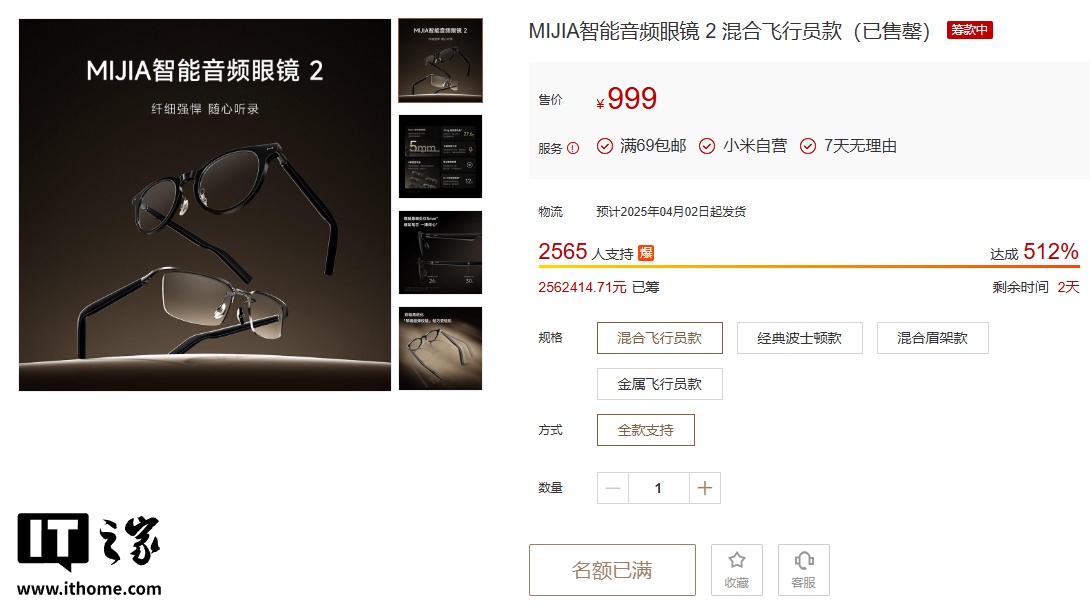This screenshot has height=610, width=1092.
Task: Select the 金属飞行员款 option
Action: click(660, 384)
